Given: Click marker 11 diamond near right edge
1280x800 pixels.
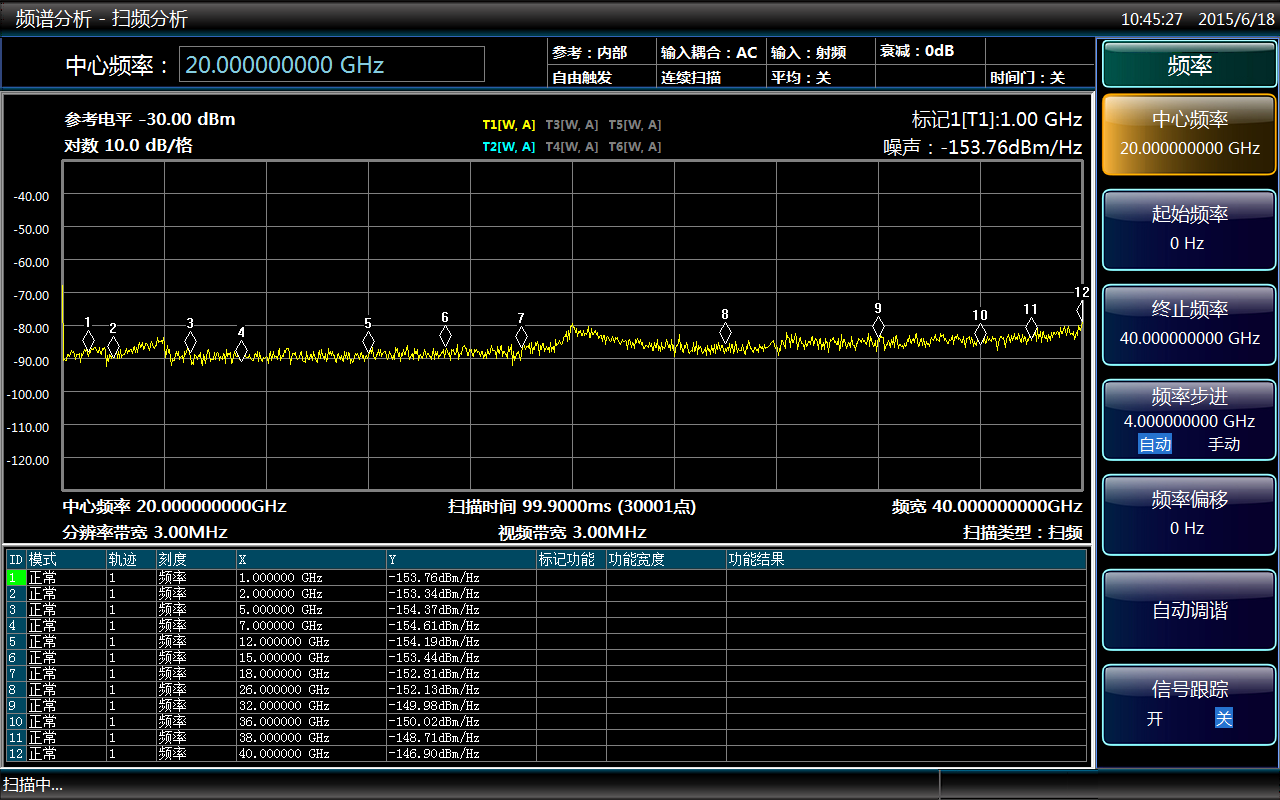Looking at the screenshot, I should (x=1031, y=327).
